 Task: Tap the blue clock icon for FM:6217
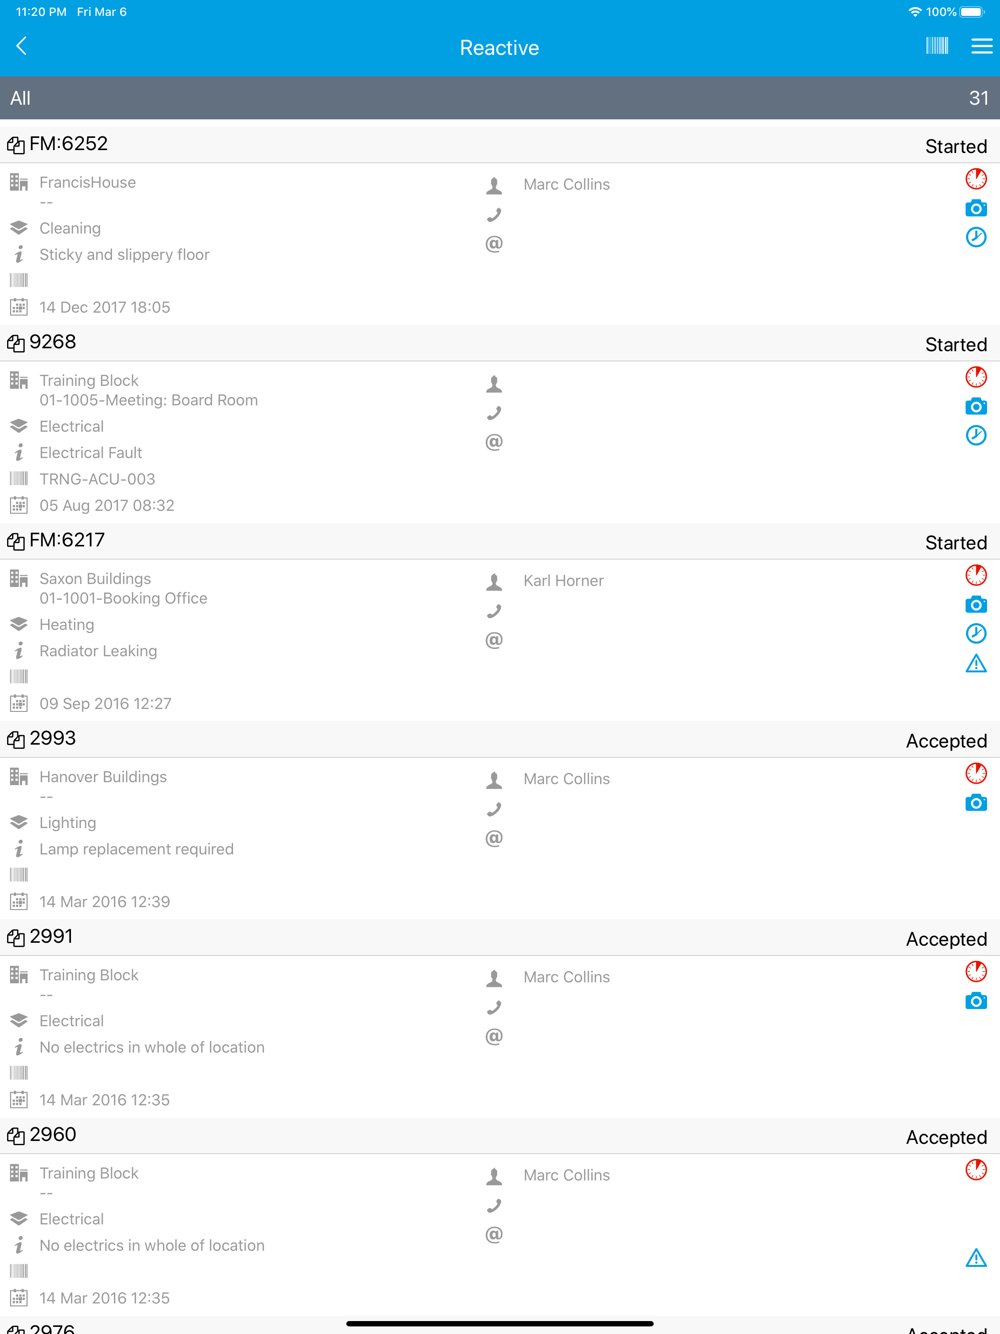coord(976,633)
